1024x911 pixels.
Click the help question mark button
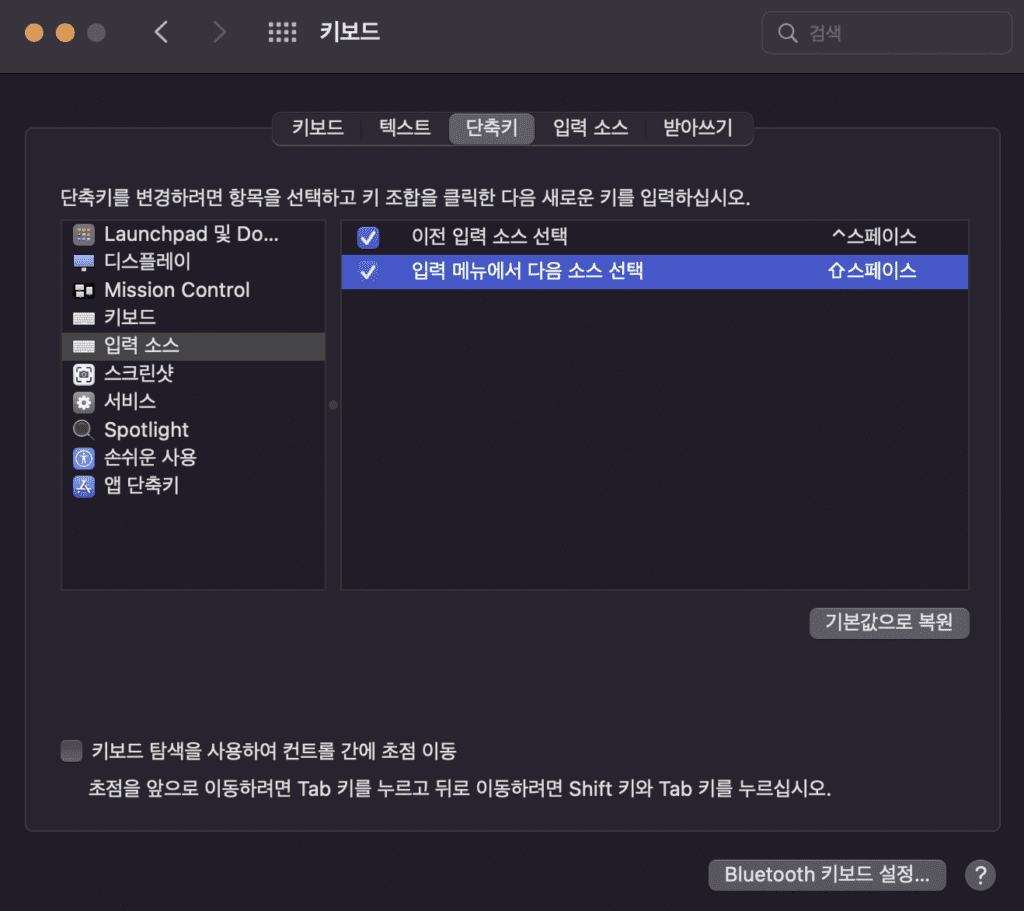tap(980, 874)
